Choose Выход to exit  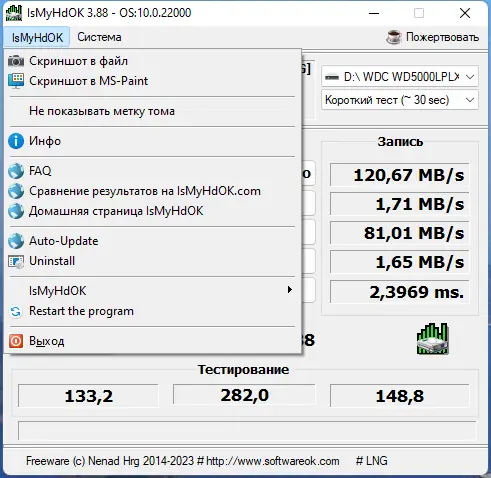tap(153, 341)
